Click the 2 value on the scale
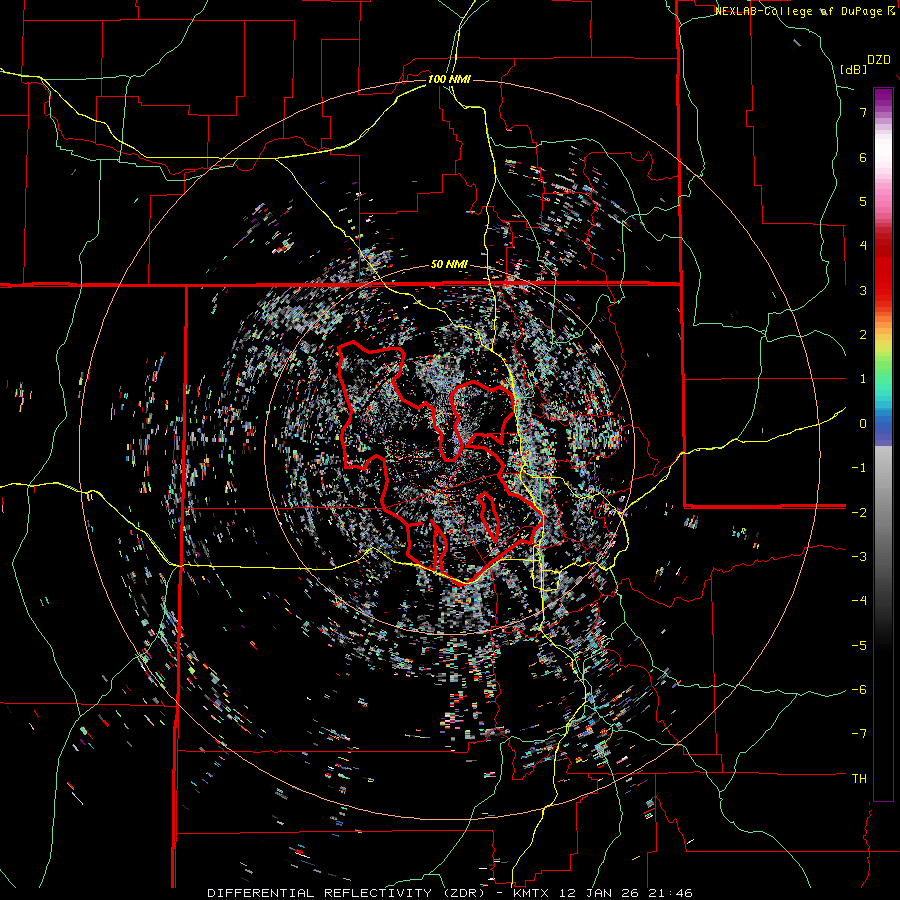 point(863,335)
